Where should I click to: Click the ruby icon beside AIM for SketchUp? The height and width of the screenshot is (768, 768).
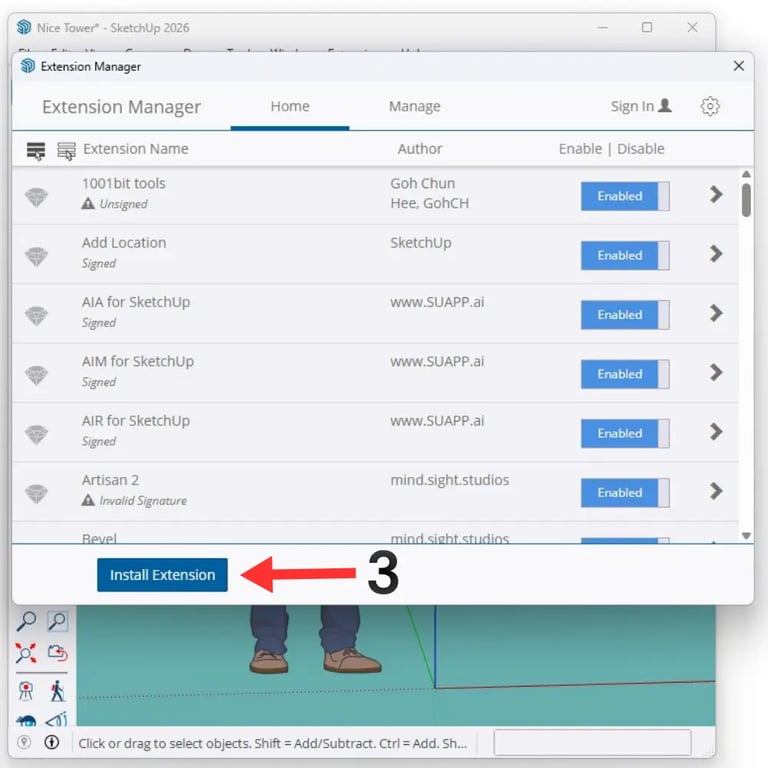[x=37, y=375]
